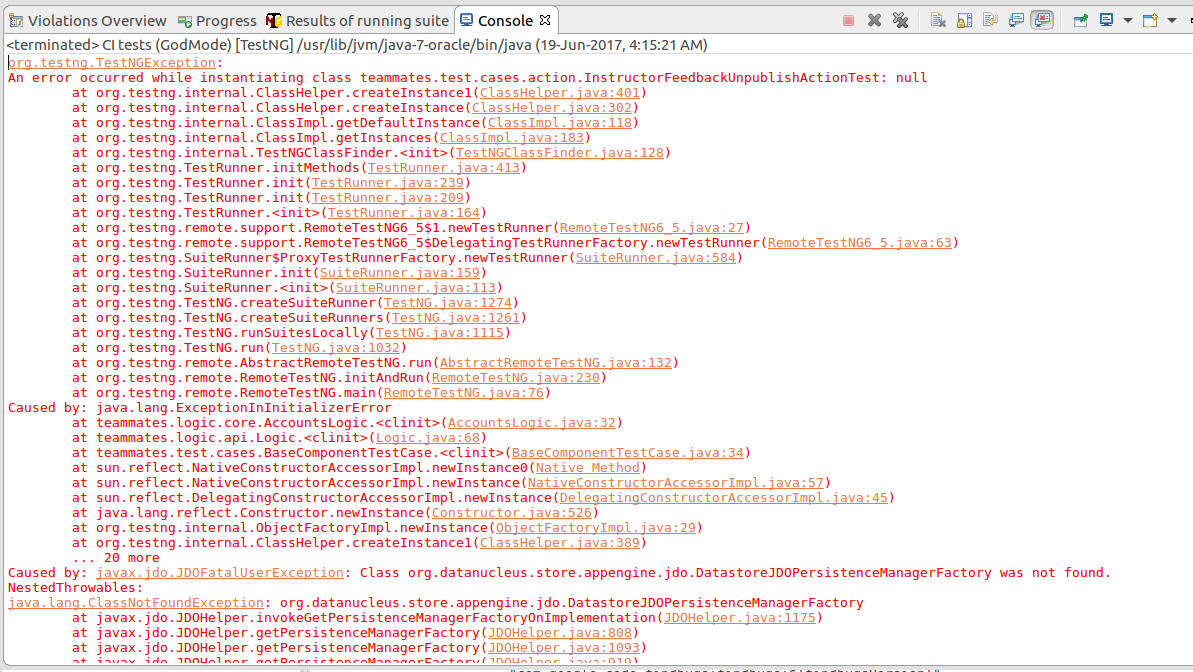Click Remove All Terminated Launches double-X icon
1193x672 pixels.
tap(900, 21)
